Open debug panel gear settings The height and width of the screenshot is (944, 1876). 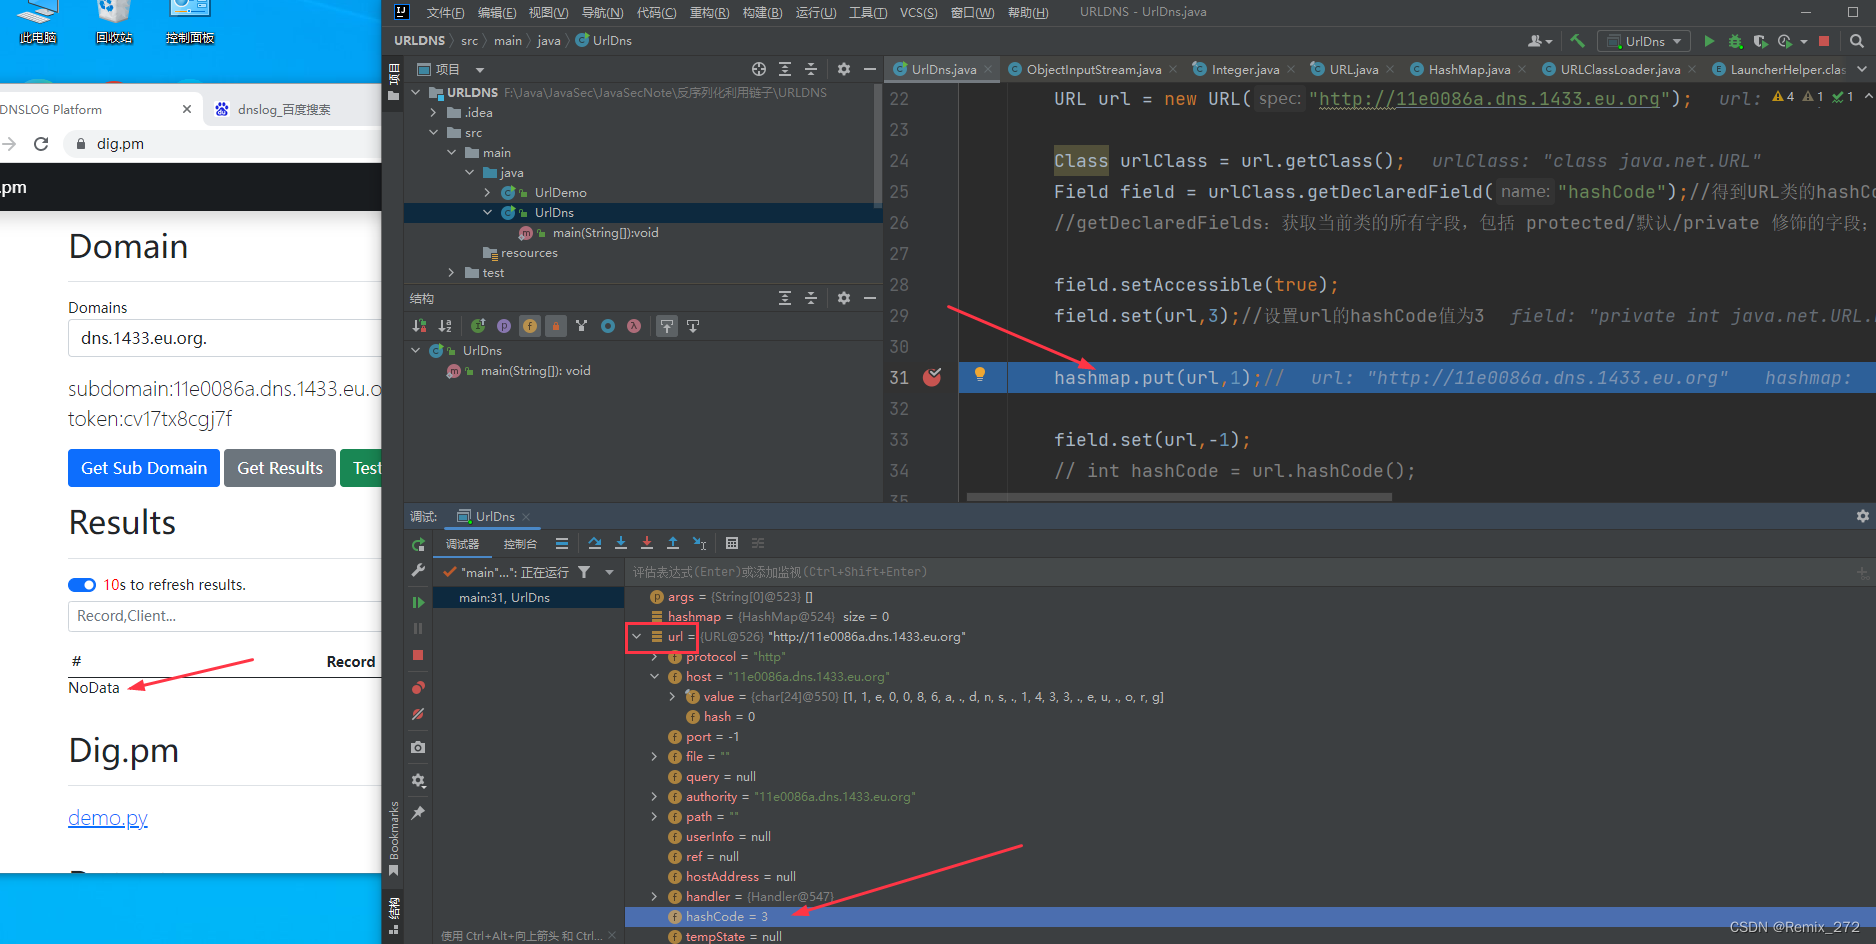(1862, 516)
